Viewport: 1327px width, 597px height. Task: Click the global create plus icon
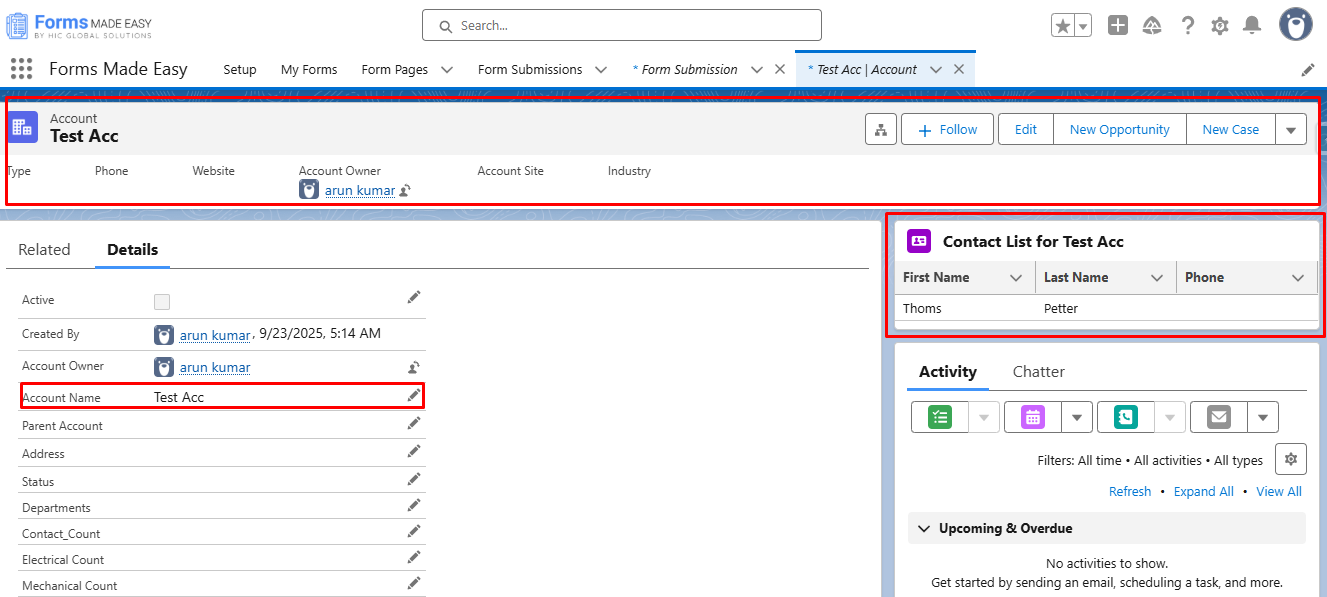[x=1118, y=26]
